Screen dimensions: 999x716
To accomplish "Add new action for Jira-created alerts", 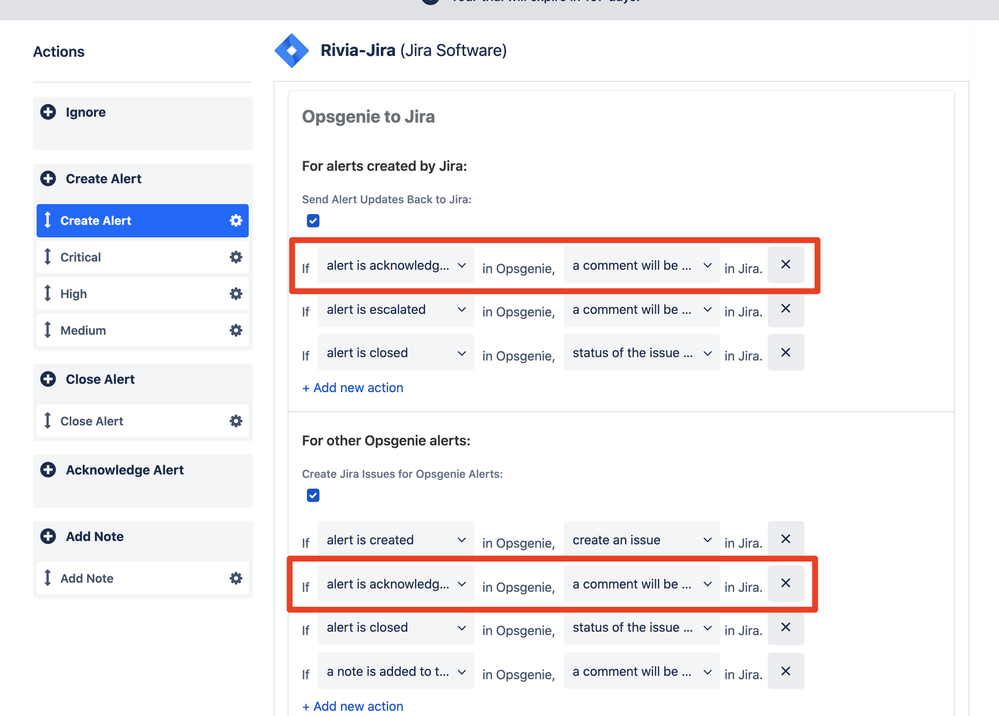I will pos(352,387).
